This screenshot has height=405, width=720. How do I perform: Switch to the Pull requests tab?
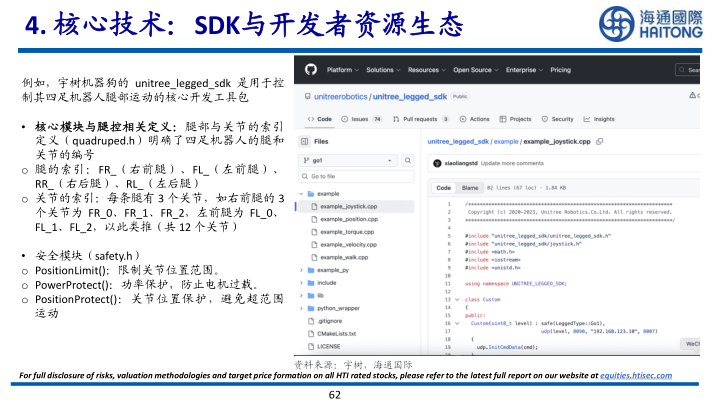click(420, 119)
